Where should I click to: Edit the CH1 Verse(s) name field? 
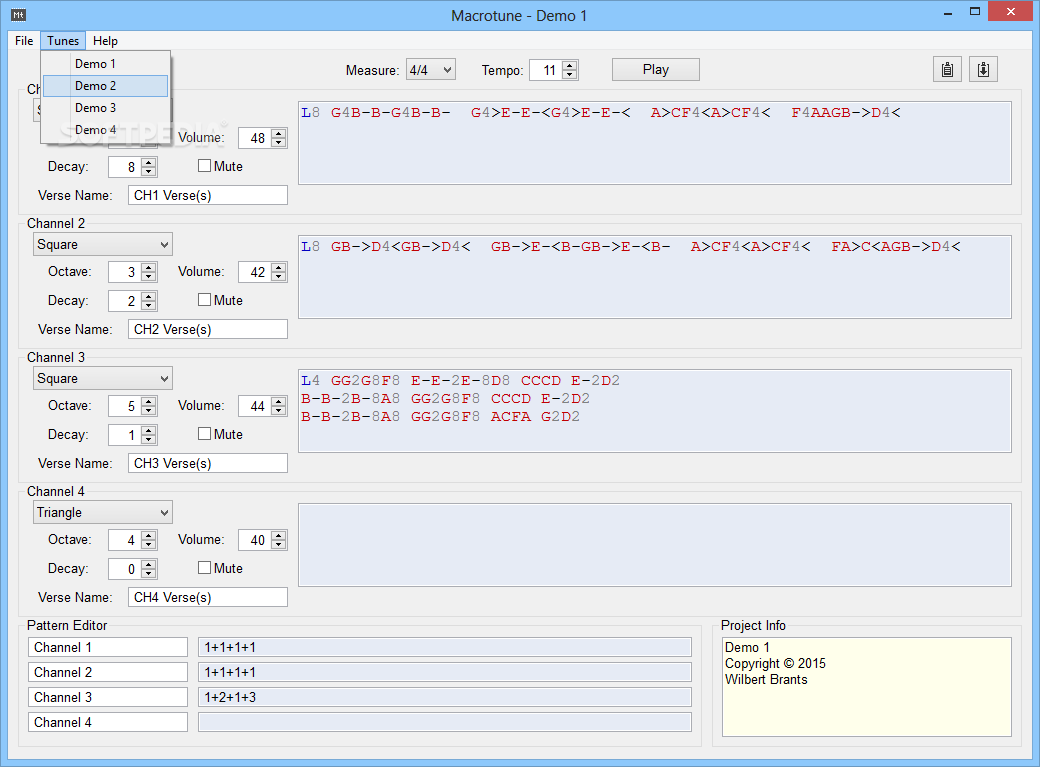208,195
